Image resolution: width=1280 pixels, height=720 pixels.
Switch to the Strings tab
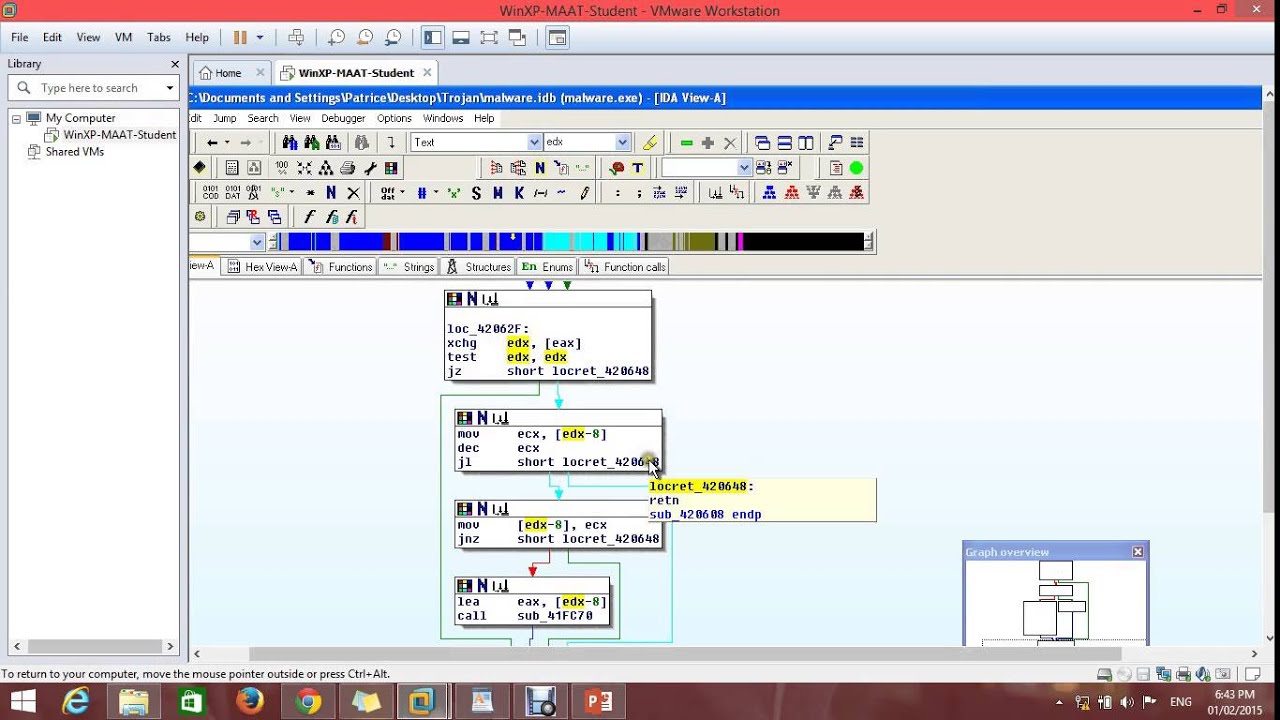(x=408, y=267)
